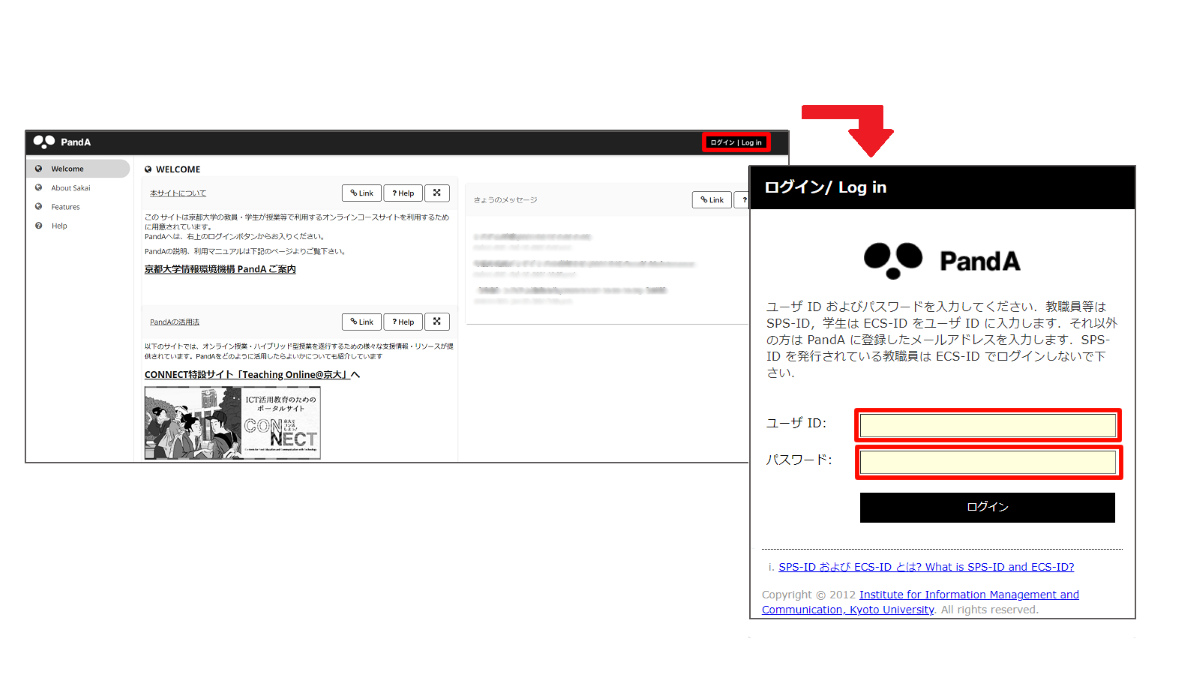Viewport: 1200px width, 675px height.
Task: Open Help for the PandAの活用法 section
Action: point(402,321)
